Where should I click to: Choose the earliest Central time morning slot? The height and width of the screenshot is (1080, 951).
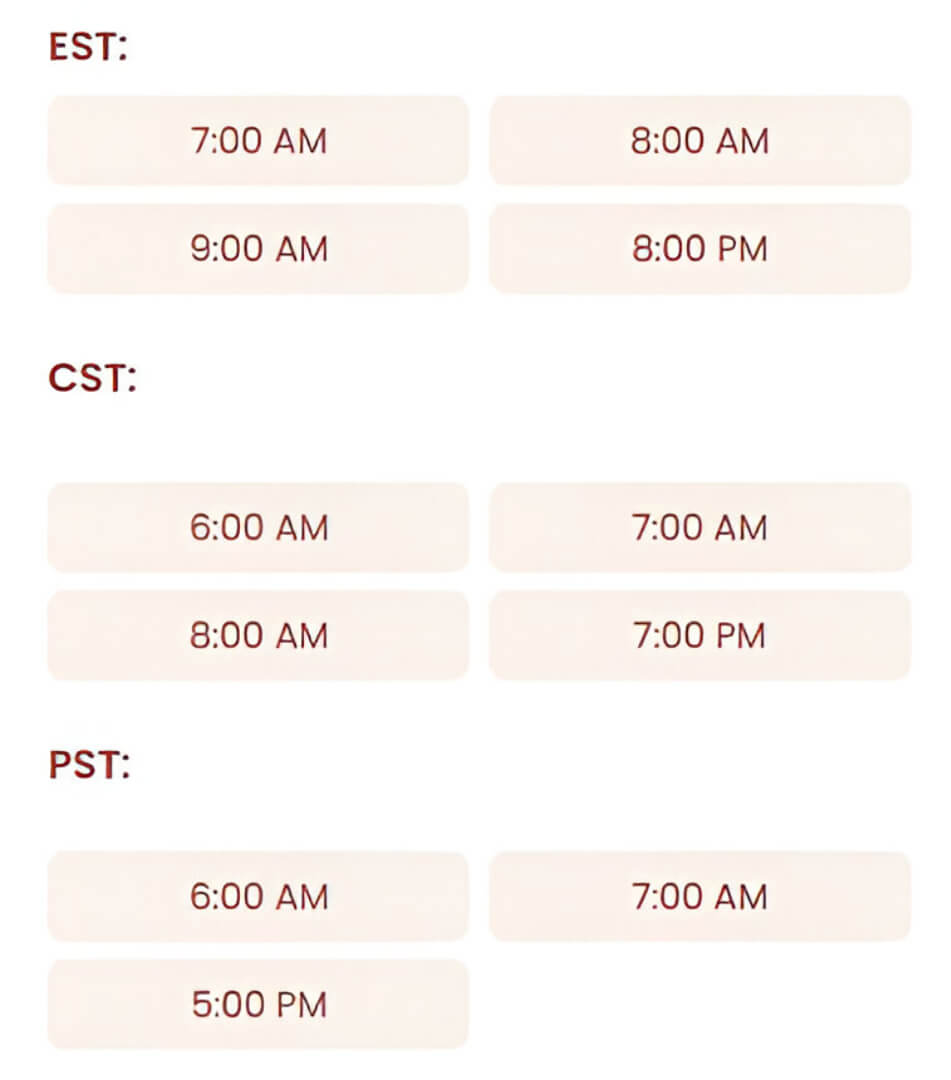258,527
